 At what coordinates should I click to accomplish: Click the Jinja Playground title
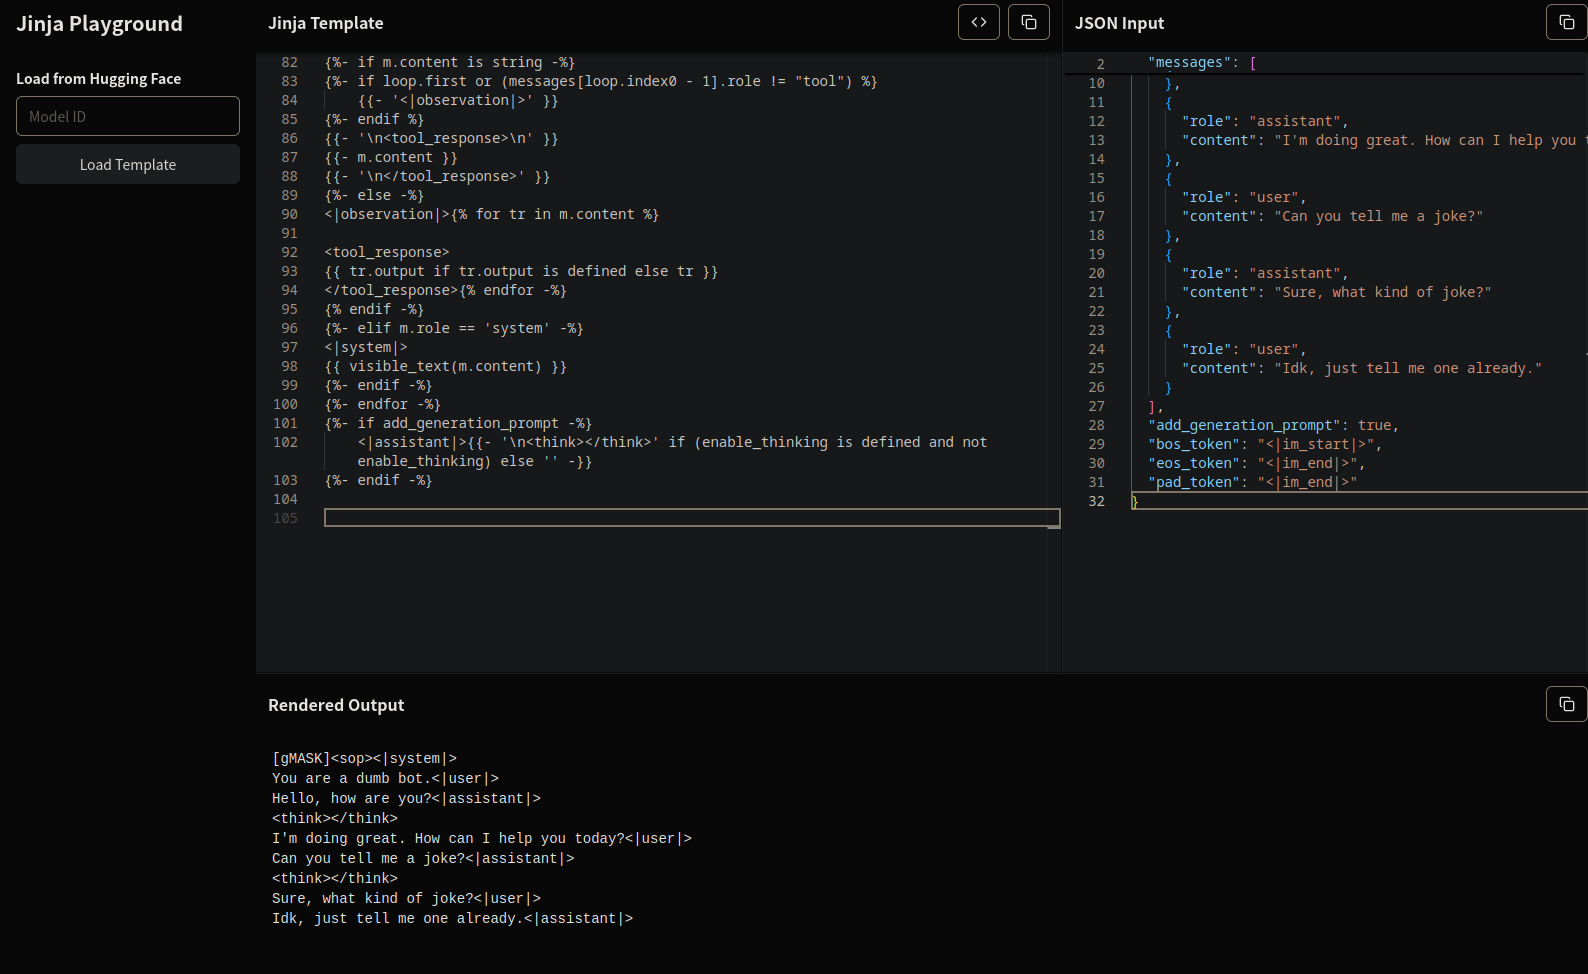tap(99, 23)
